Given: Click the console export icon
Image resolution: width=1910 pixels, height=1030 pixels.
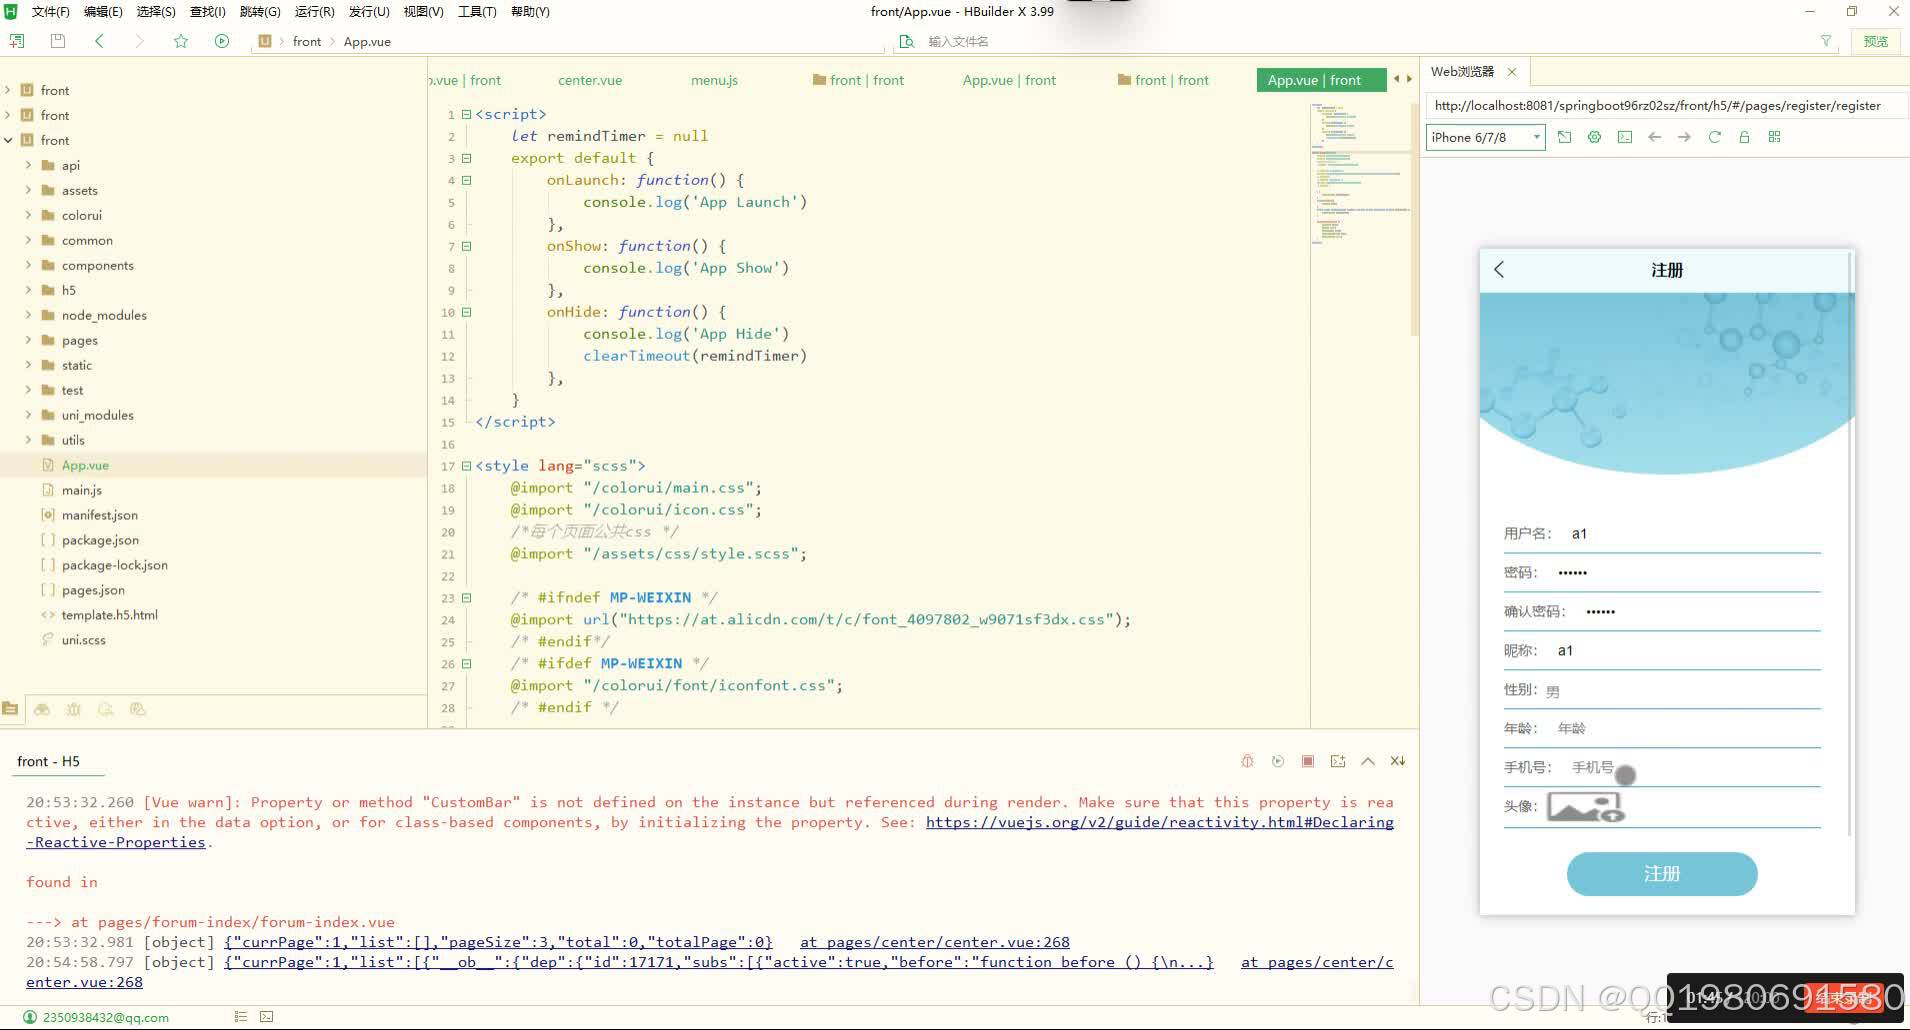Looking at the screenshot, I should coord(1337,761).
